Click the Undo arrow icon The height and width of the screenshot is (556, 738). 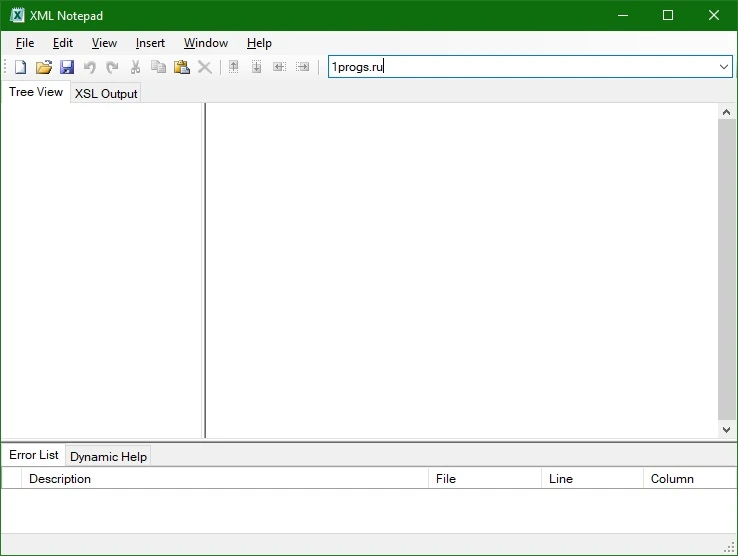[x=89, y=67]
